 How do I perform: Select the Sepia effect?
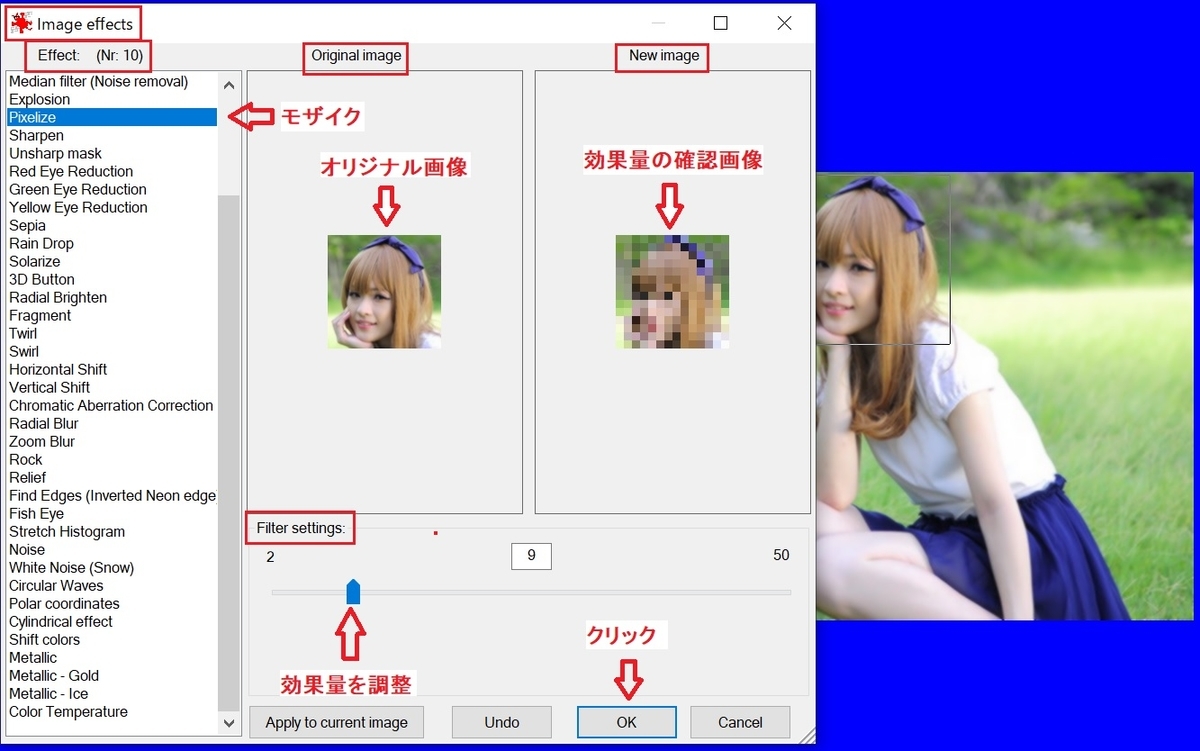pyautogui.click(x=27, y=225)
